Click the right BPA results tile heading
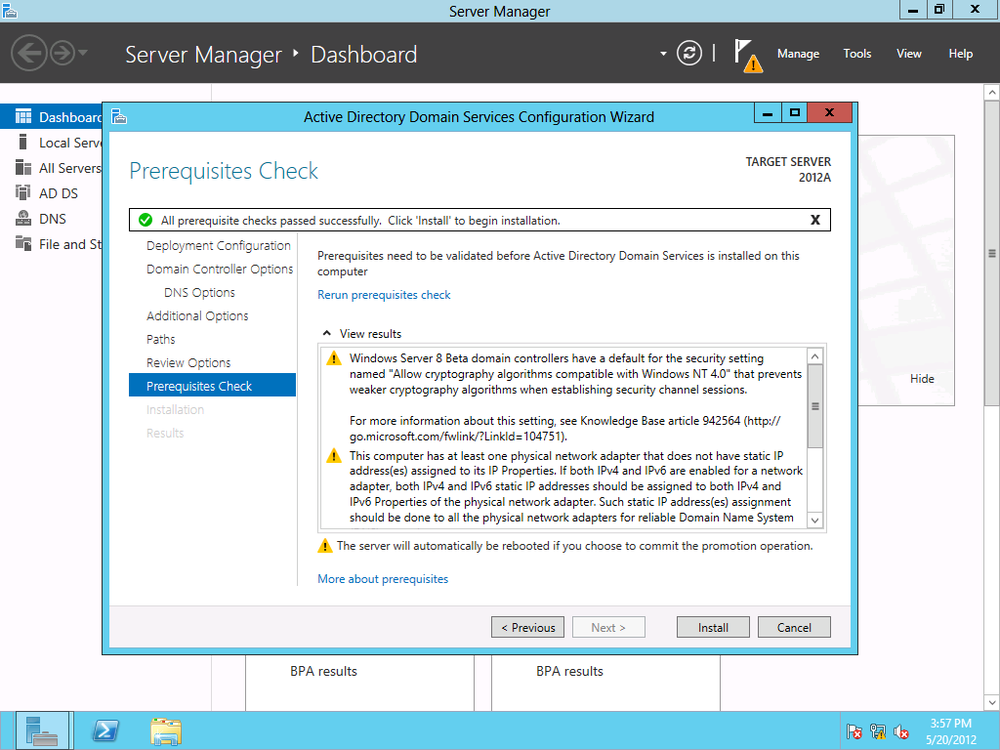Image resolution: width=1000 pixels, height=750 pixels. click(x=570, y=671)
